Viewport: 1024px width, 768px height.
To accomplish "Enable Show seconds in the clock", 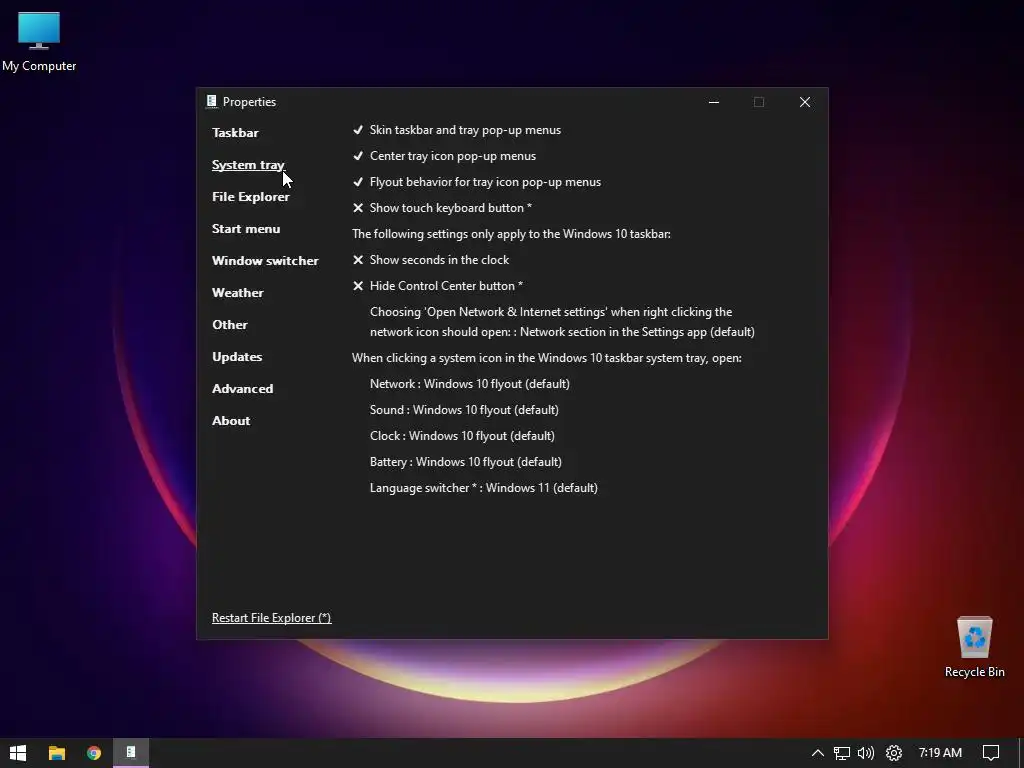I will tap(431, 260).
